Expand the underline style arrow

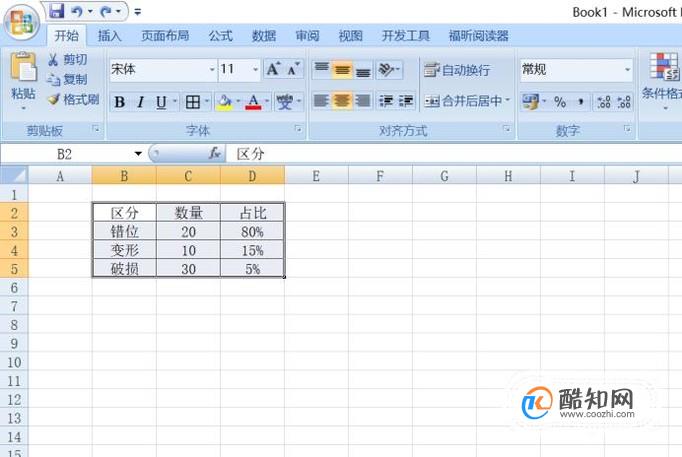(x=175, y=102)
